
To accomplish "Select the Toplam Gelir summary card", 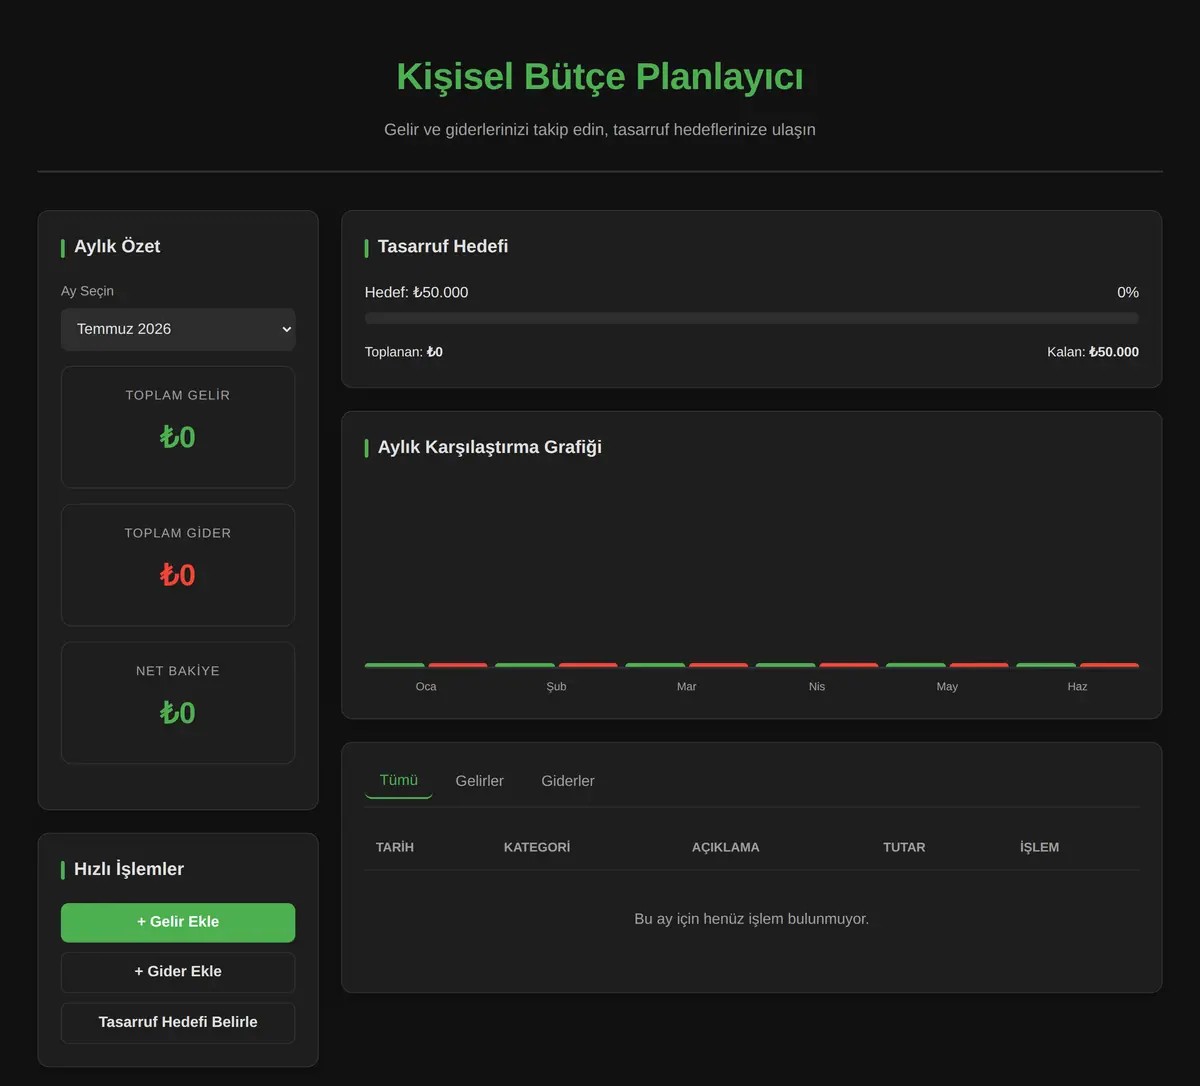I will (x=178, y=427).
